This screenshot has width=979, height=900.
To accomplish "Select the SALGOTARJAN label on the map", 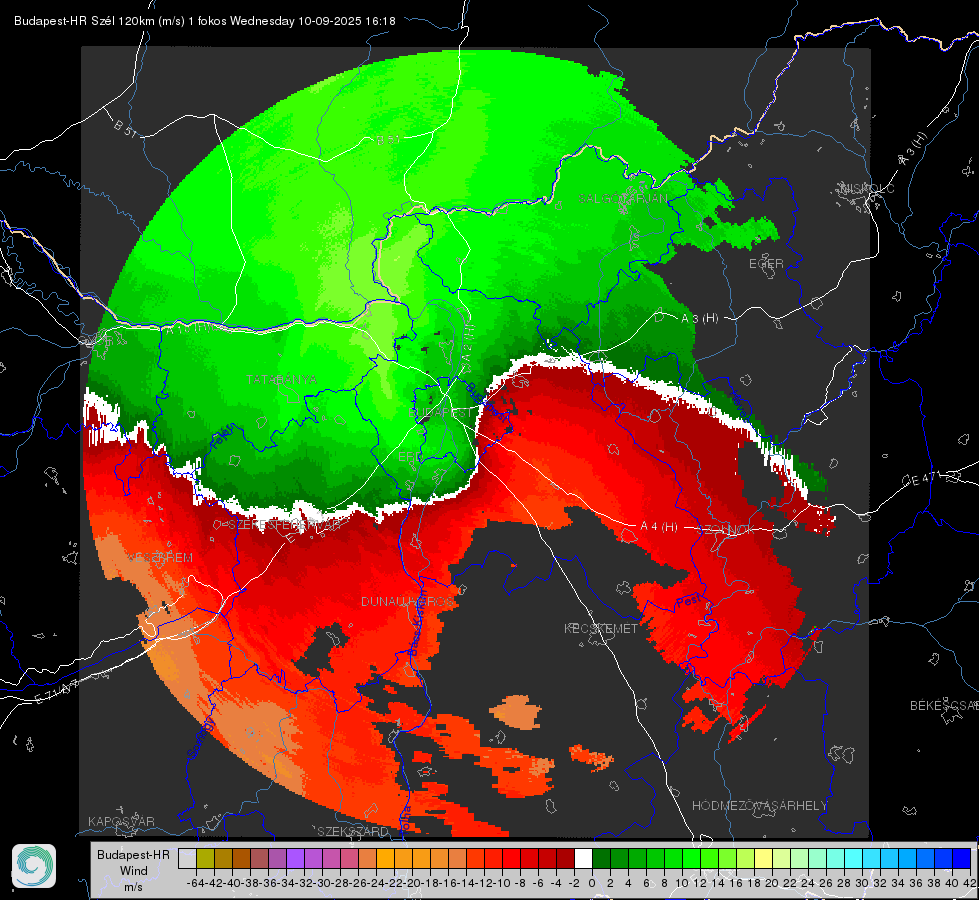I will point(622,199).
